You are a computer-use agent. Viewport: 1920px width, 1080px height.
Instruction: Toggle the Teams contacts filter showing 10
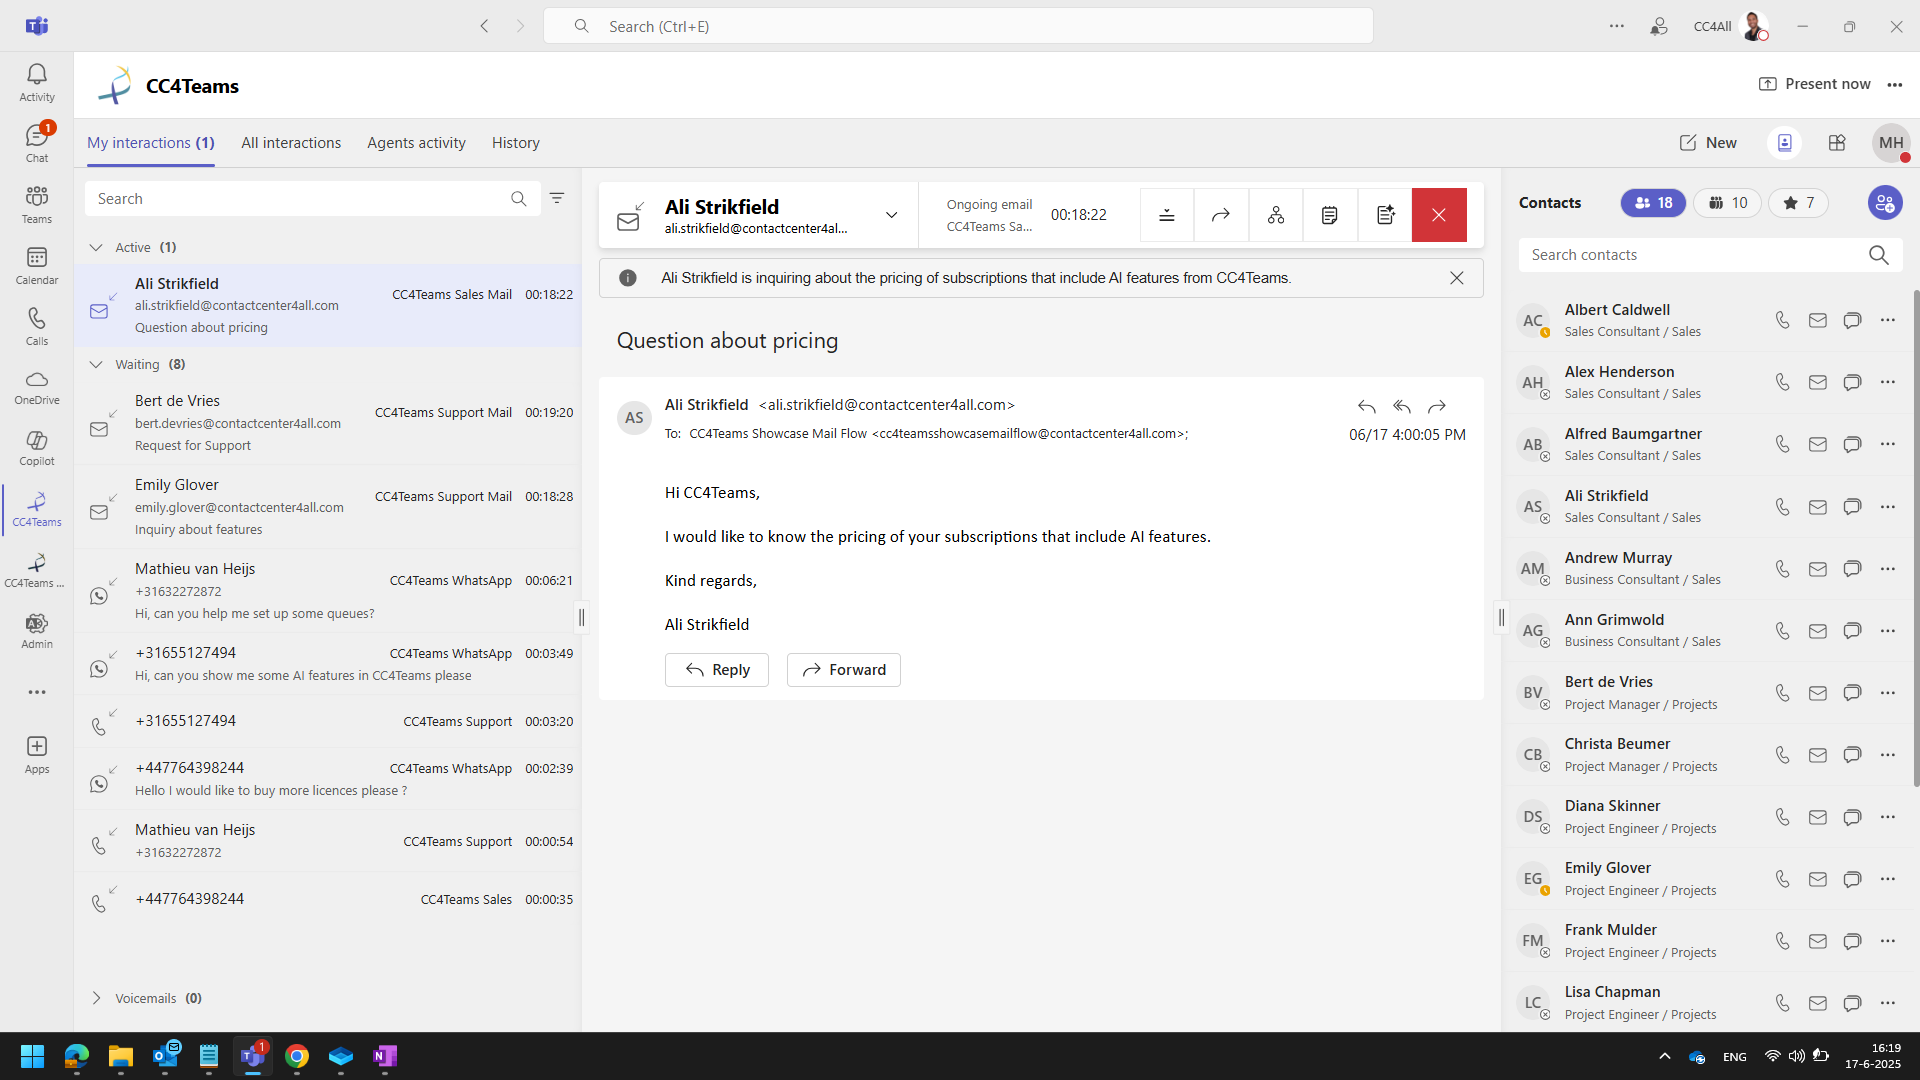1728,203
